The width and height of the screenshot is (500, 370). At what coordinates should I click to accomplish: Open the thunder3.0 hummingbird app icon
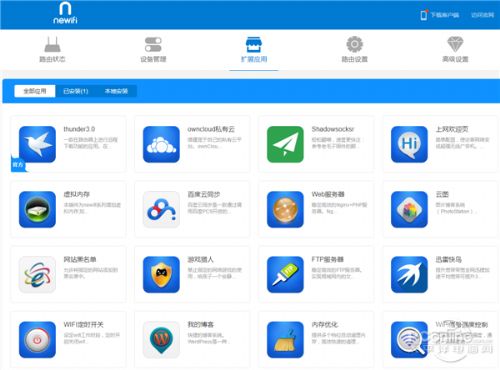click(37, 144)
